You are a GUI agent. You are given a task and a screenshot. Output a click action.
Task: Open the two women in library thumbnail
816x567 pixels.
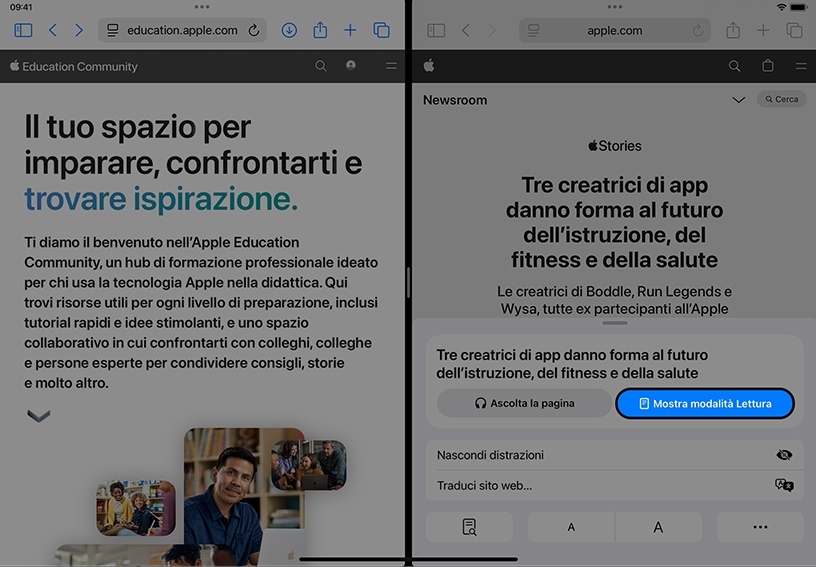point(135,508)
